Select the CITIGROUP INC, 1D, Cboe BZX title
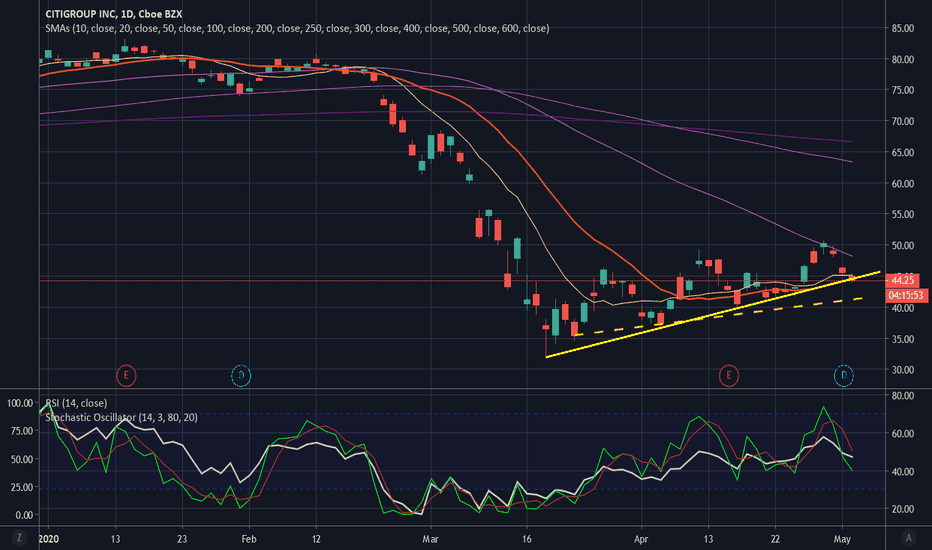Viewport: 932px width, 550px height. 114,14
